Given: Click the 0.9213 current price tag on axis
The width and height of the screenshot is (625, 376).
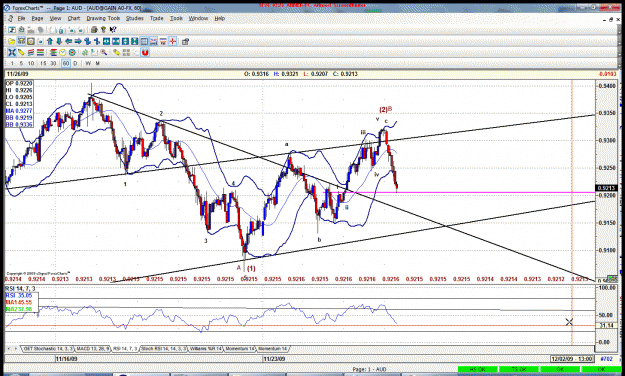Looking at the screenshot, I should click(x=606, y=188).
